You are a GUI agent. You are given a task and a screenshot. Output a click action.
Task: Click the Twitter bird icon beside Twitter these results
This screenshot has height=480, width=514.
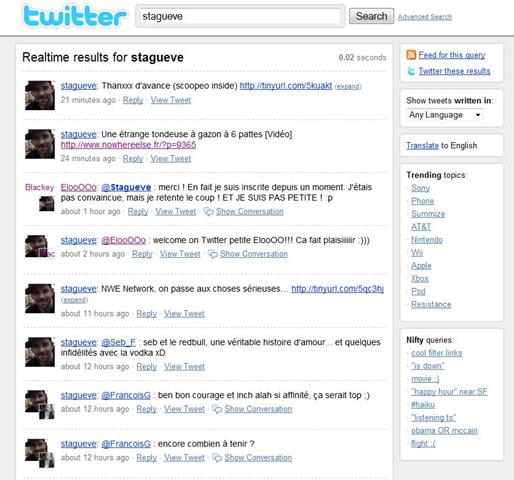(x=411, y=71)
